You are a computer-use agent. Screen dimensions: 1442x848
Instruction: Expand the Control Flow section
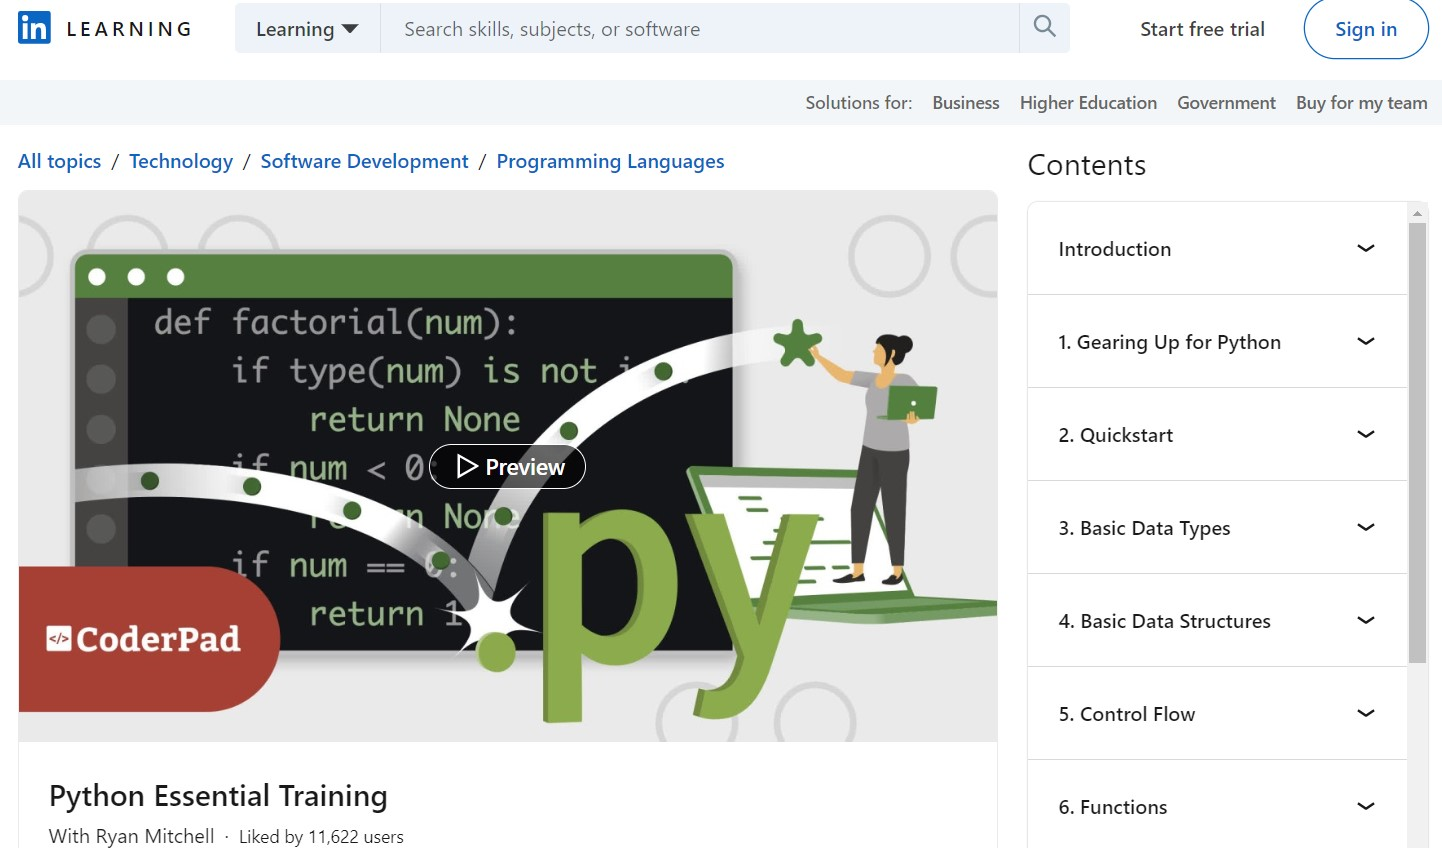(x=1217, y=714)
